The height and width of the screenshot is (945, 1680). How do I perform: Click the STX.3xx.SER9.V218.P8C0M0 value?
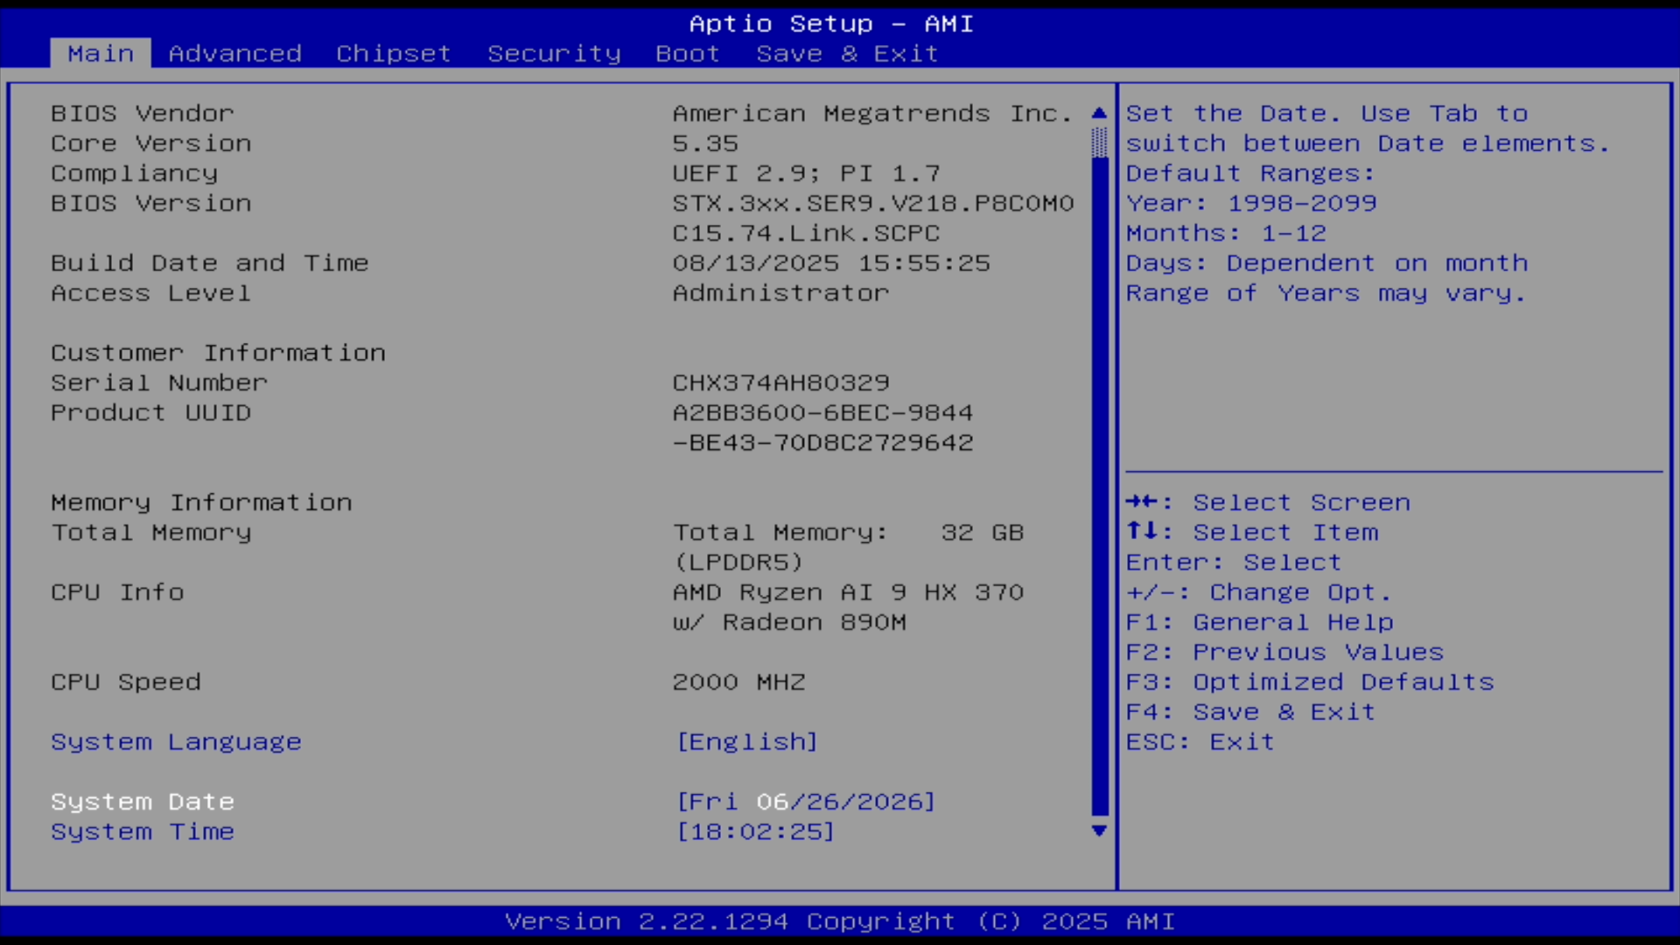click(873, 203)
